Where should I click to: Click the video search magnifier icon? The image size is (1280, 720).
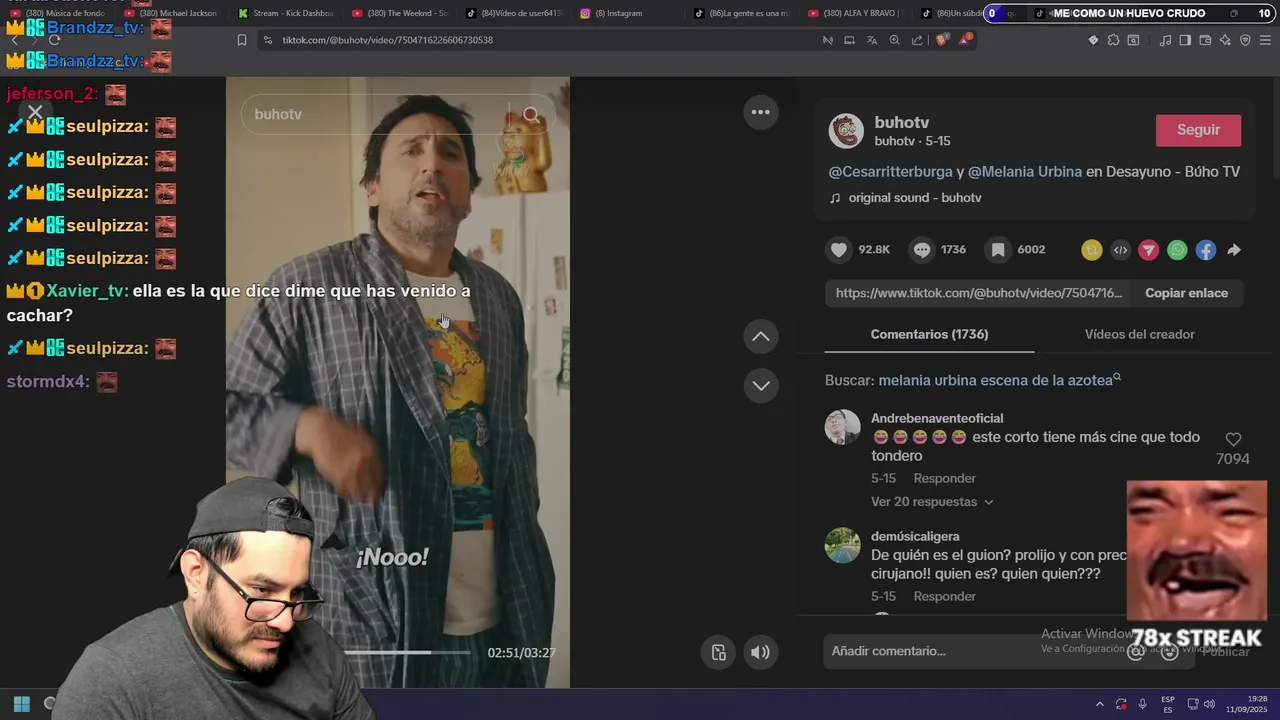coord(531,115)
